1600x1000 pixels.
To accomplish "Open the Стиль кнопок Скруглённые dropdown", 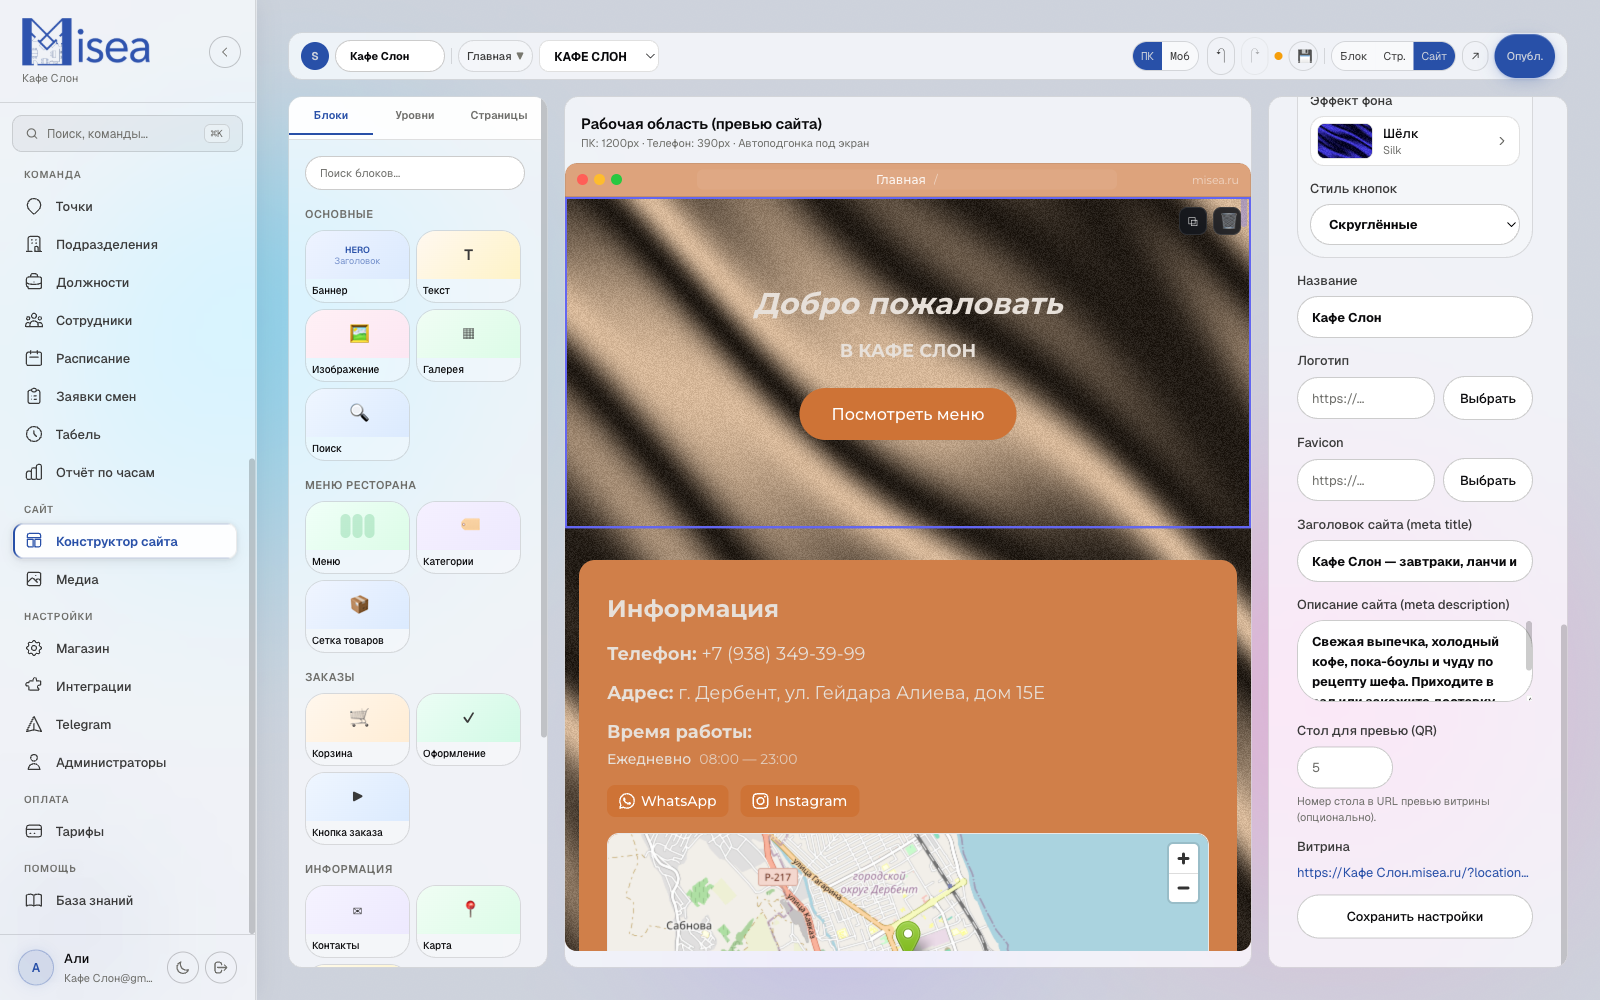I will pos(1415,225).
